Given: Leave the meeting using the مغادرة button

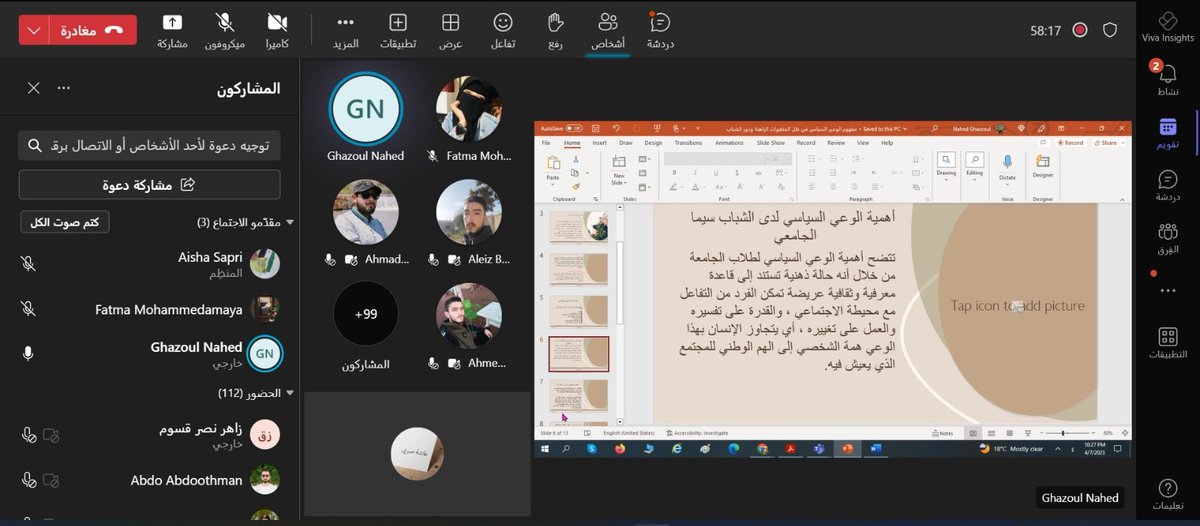Looking at the screenshot, I should click(x=91, y=30).
